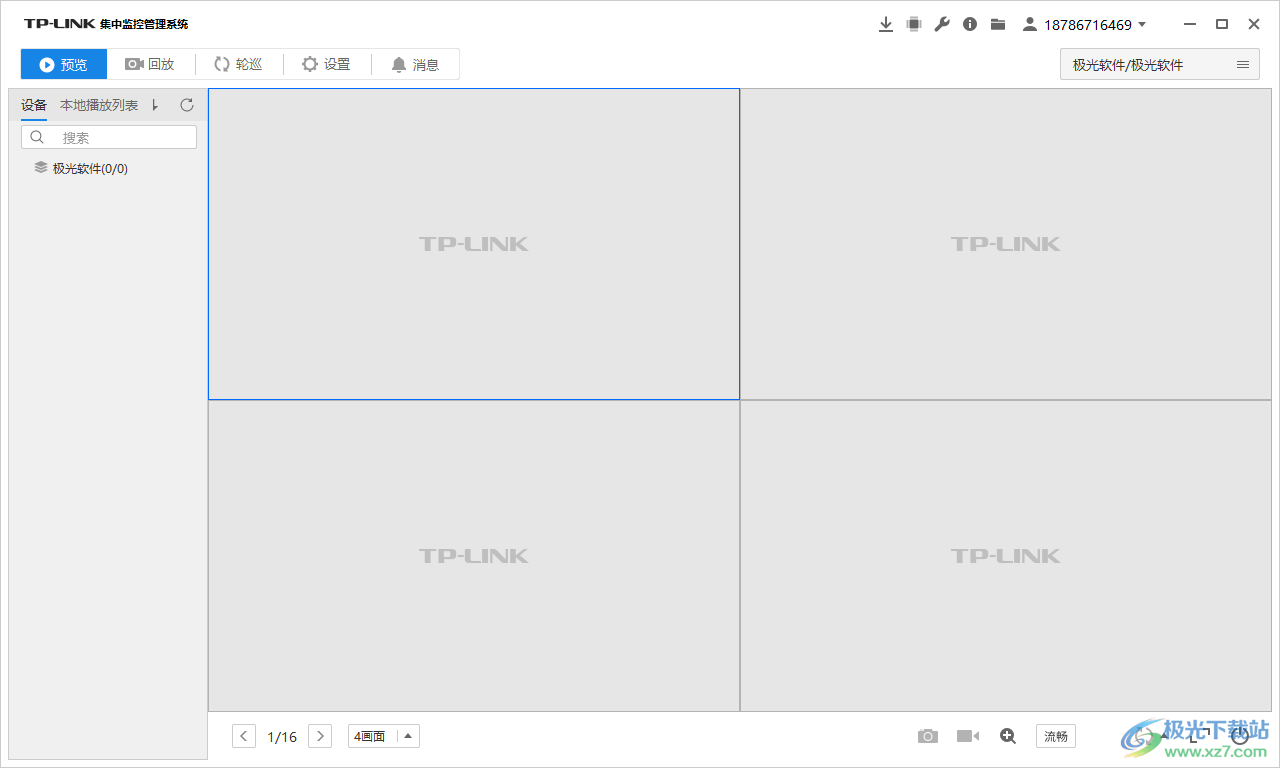
Task: Open the snapshot camera tool
Action: pos(927,736)
